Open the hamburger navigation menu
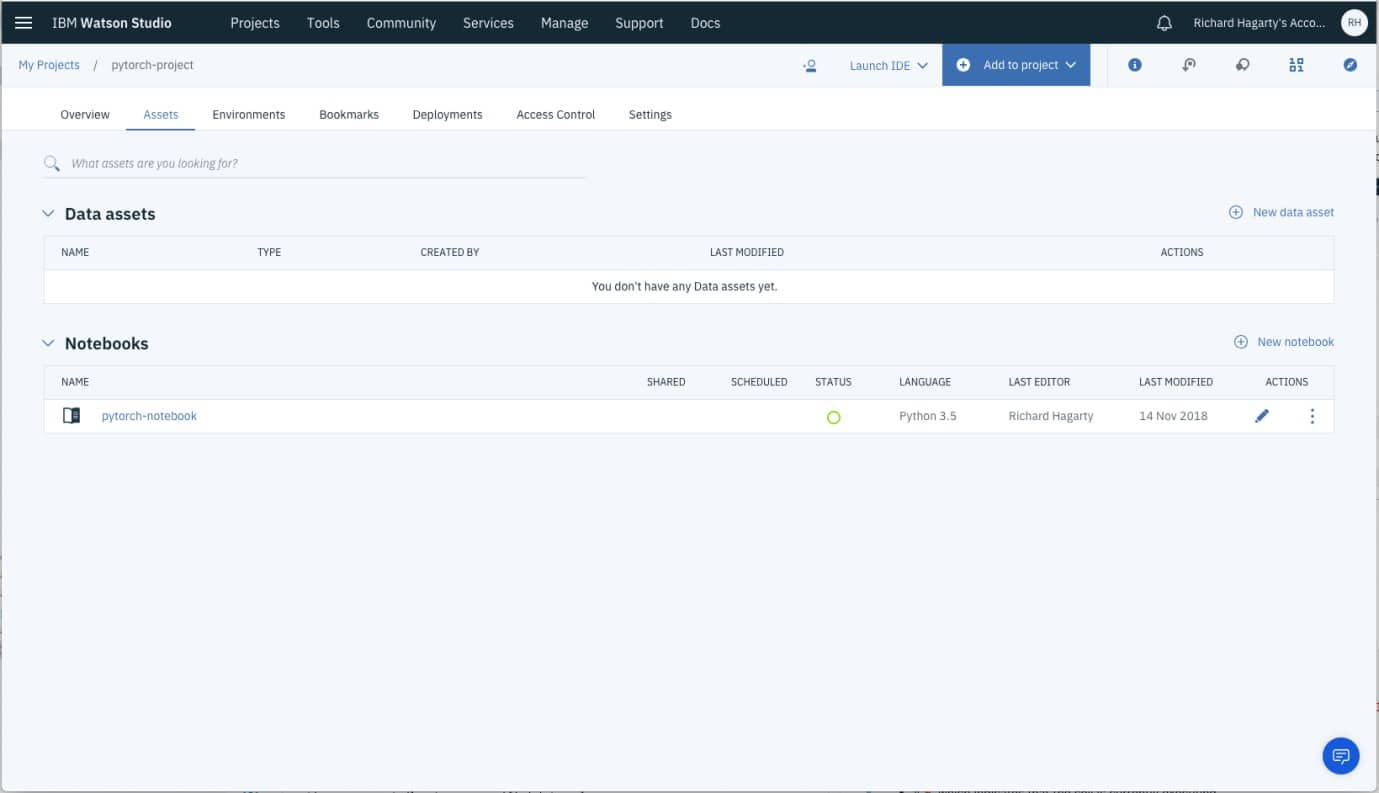 pyautogui.click(x=23, y=23)
